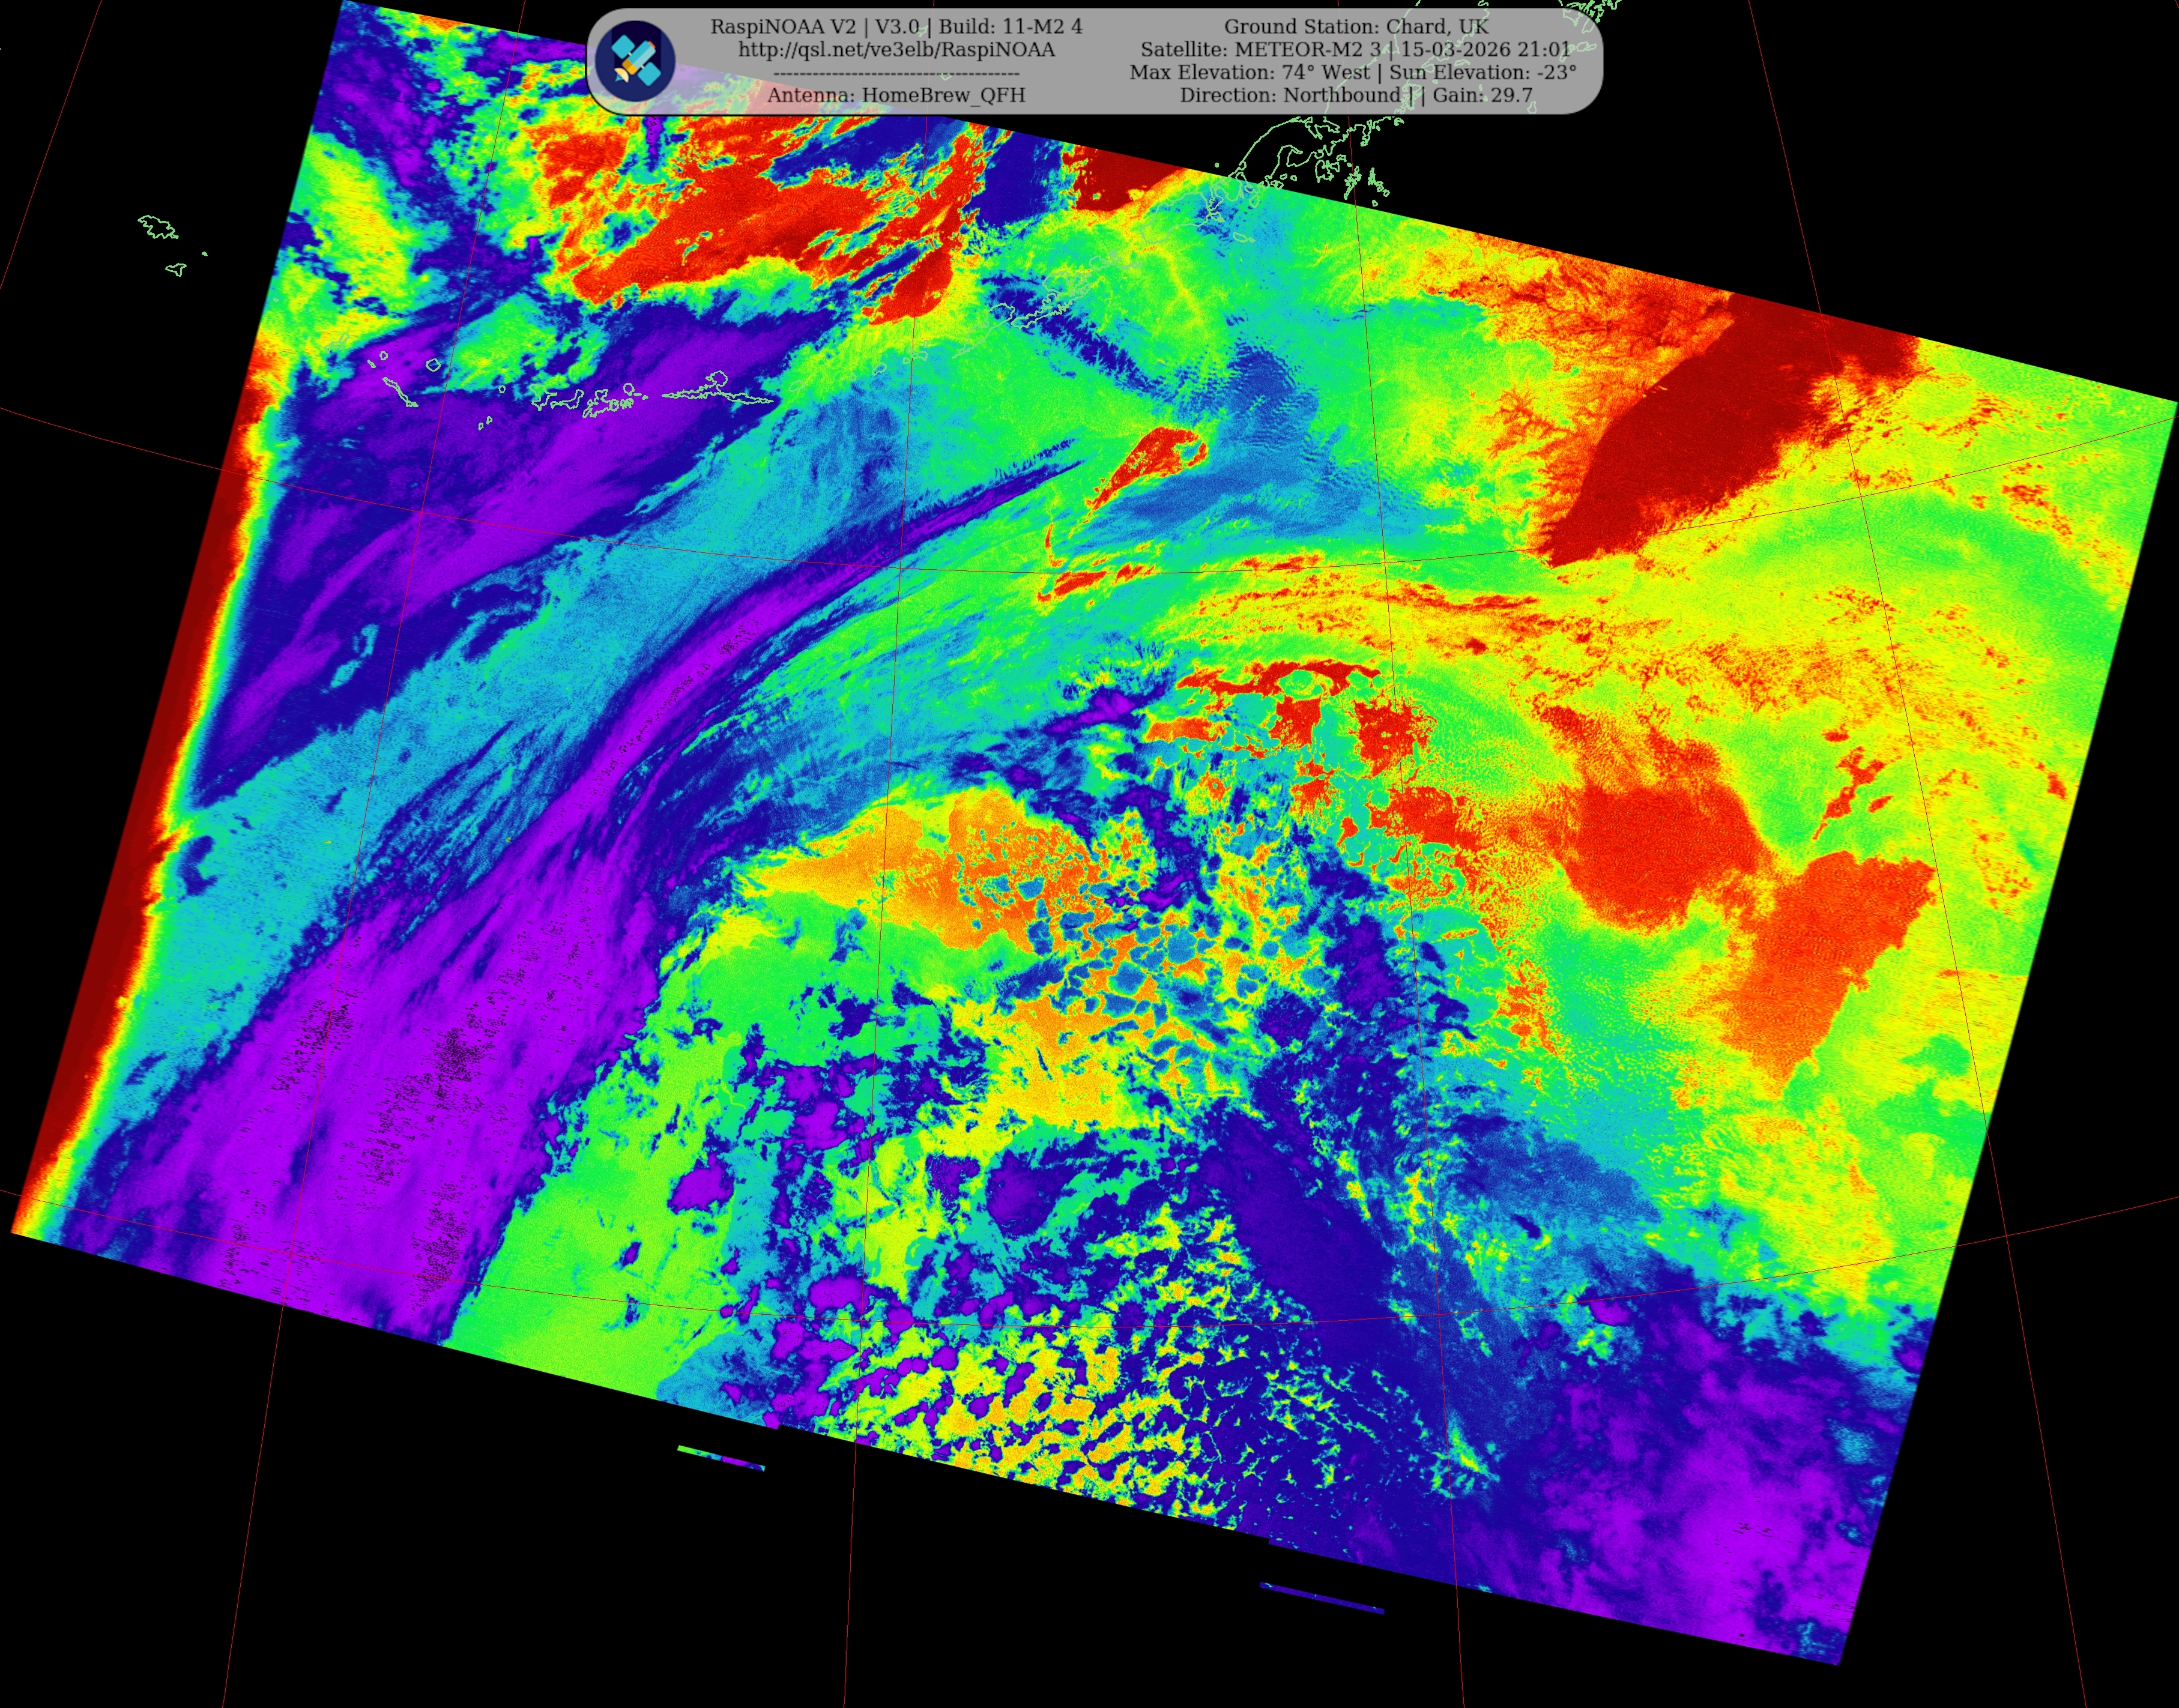Screen dimensions: 2179x1708
Task: Select the Antenna: HomeBrew_QFH label
Action: click(x=896, y=95)
